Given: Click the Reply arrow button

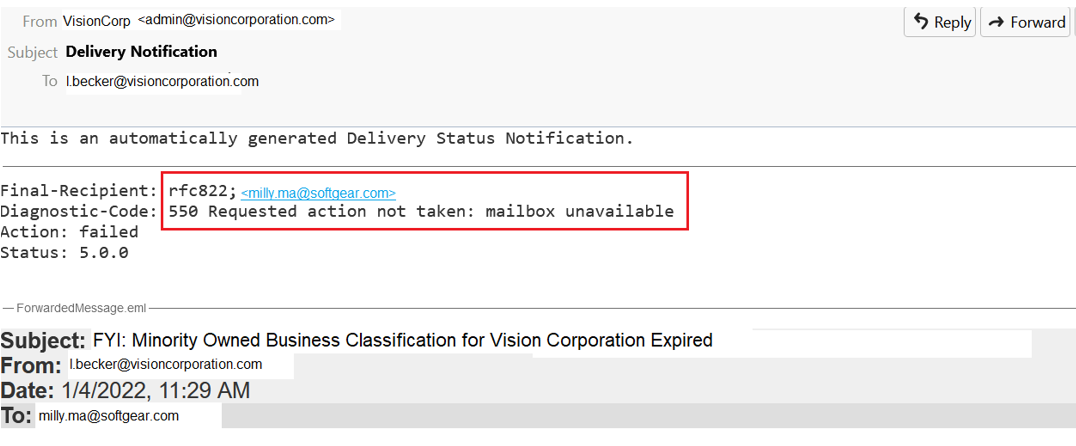Looking at the screenshot, I should tap(941, 22).
